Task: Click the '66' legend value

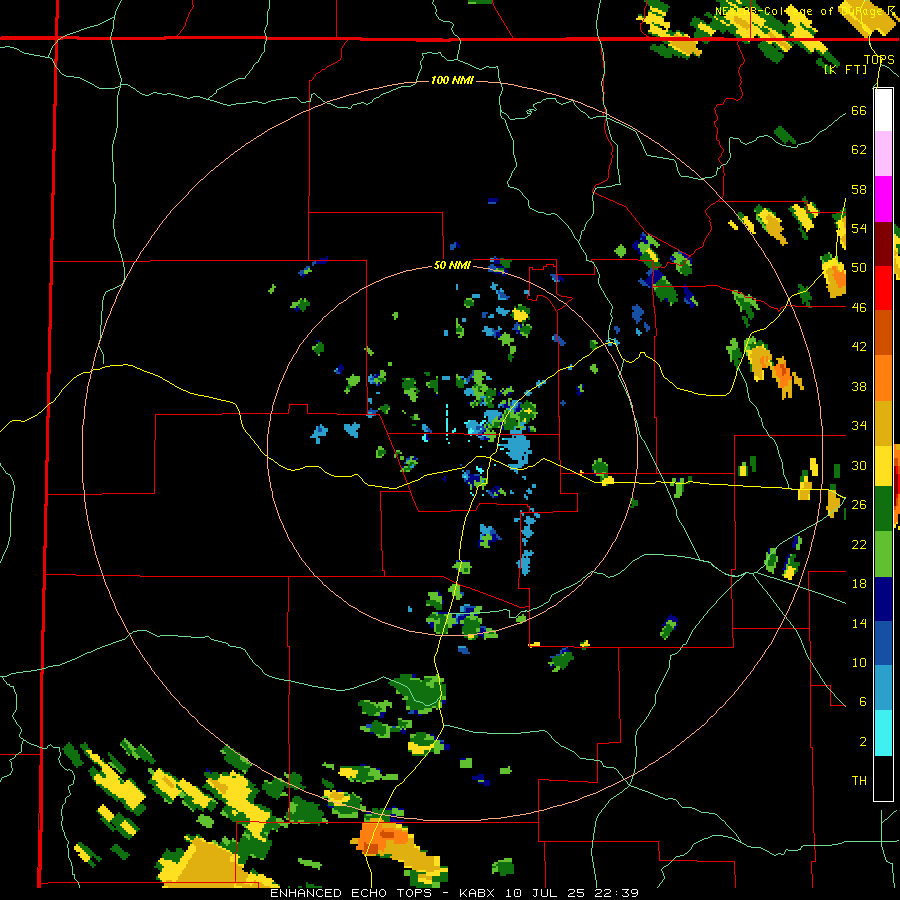Action: click(x=859, y=110)
